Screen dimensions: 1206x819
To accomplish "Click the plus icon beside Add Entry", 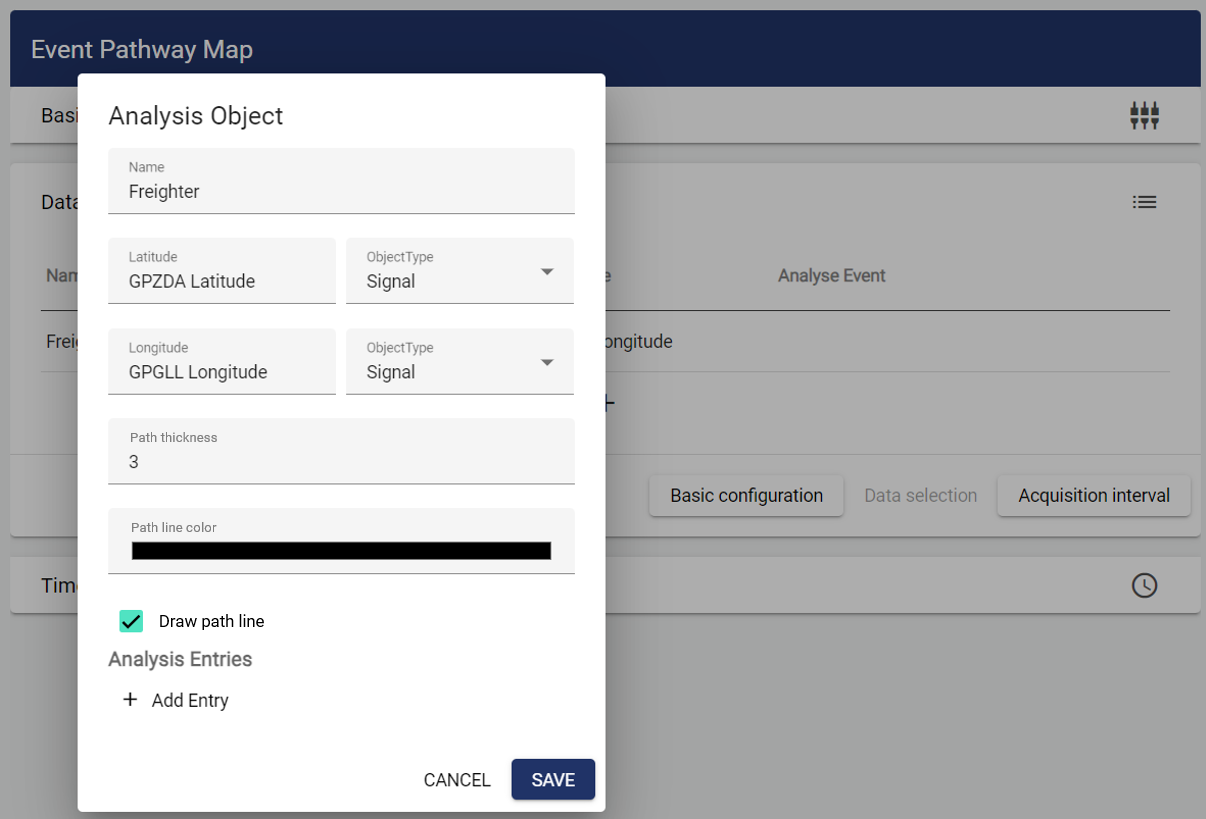I will pos(130,700).
